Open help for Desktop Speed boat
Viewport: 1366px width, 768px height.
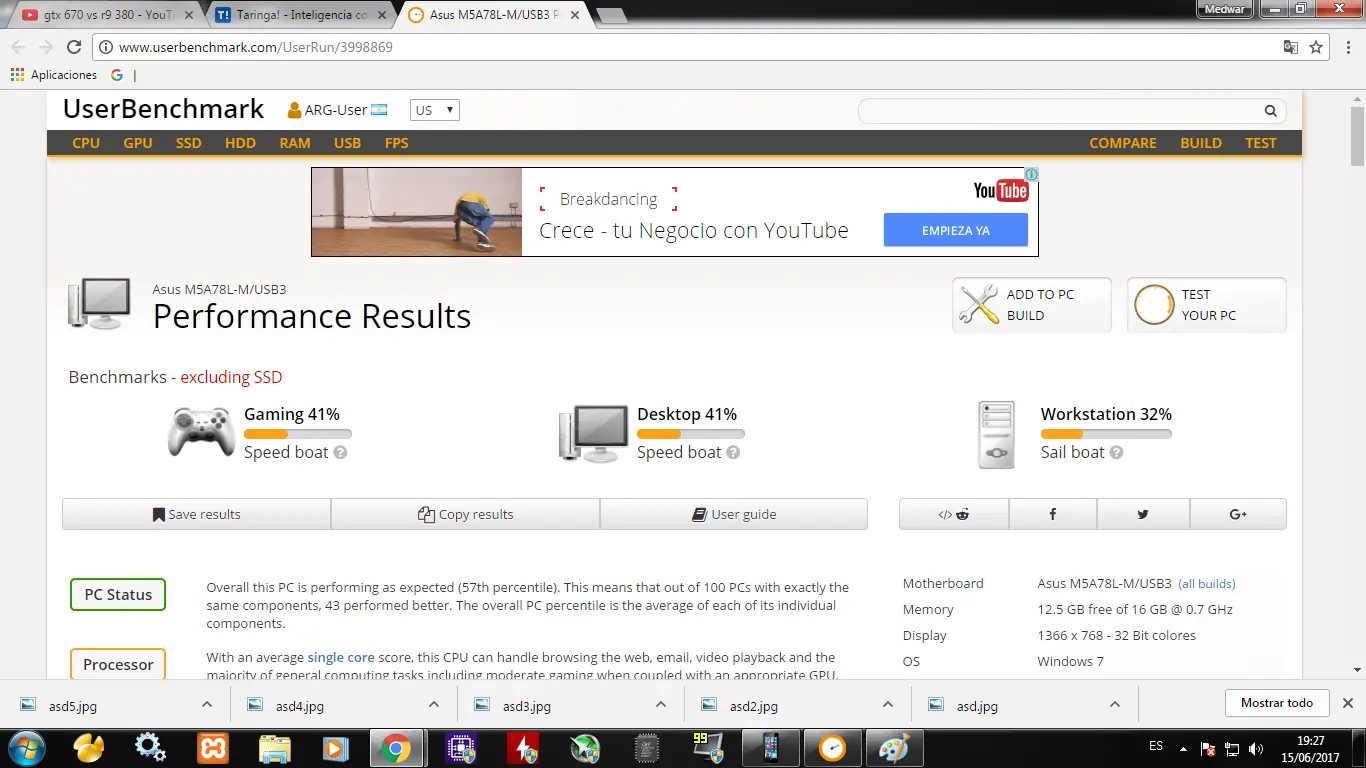(x=733, y=452)
